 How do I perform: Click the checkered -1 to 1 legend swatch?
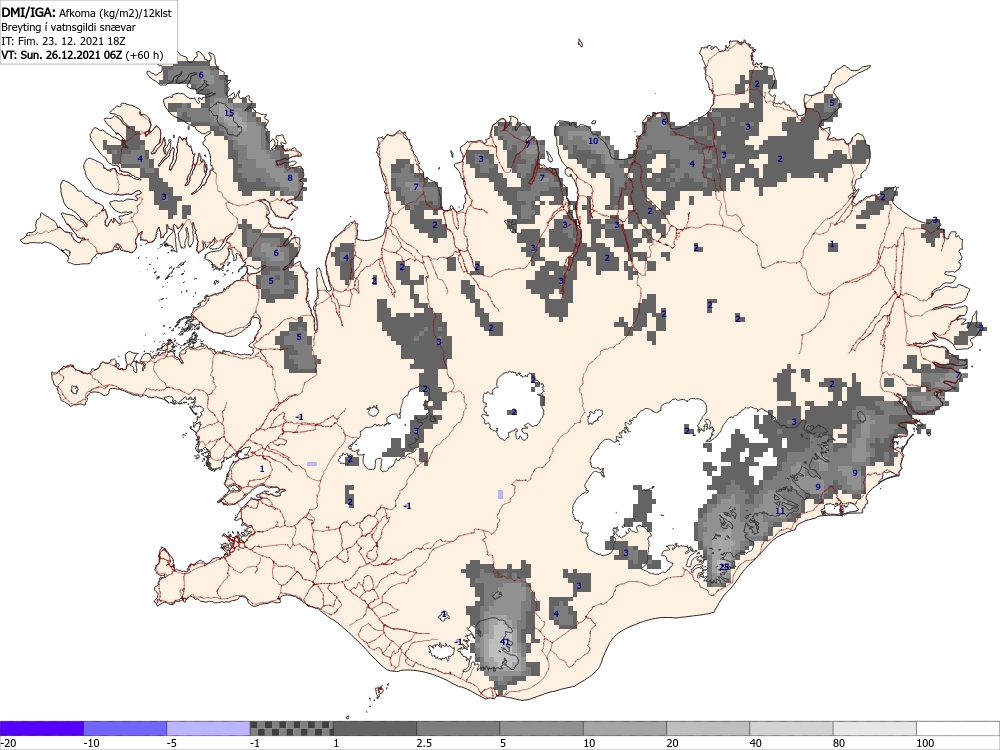[291, 728]
